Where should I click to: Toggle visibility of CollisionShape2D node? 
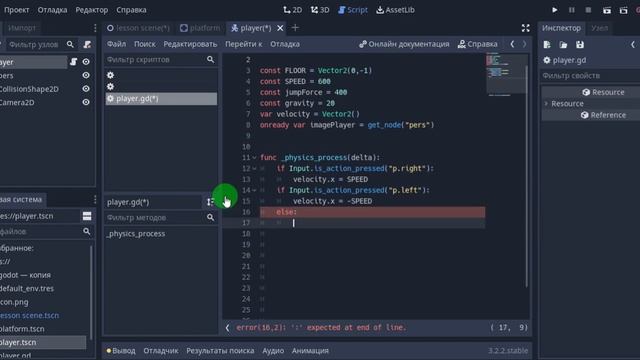coord(86,89)
